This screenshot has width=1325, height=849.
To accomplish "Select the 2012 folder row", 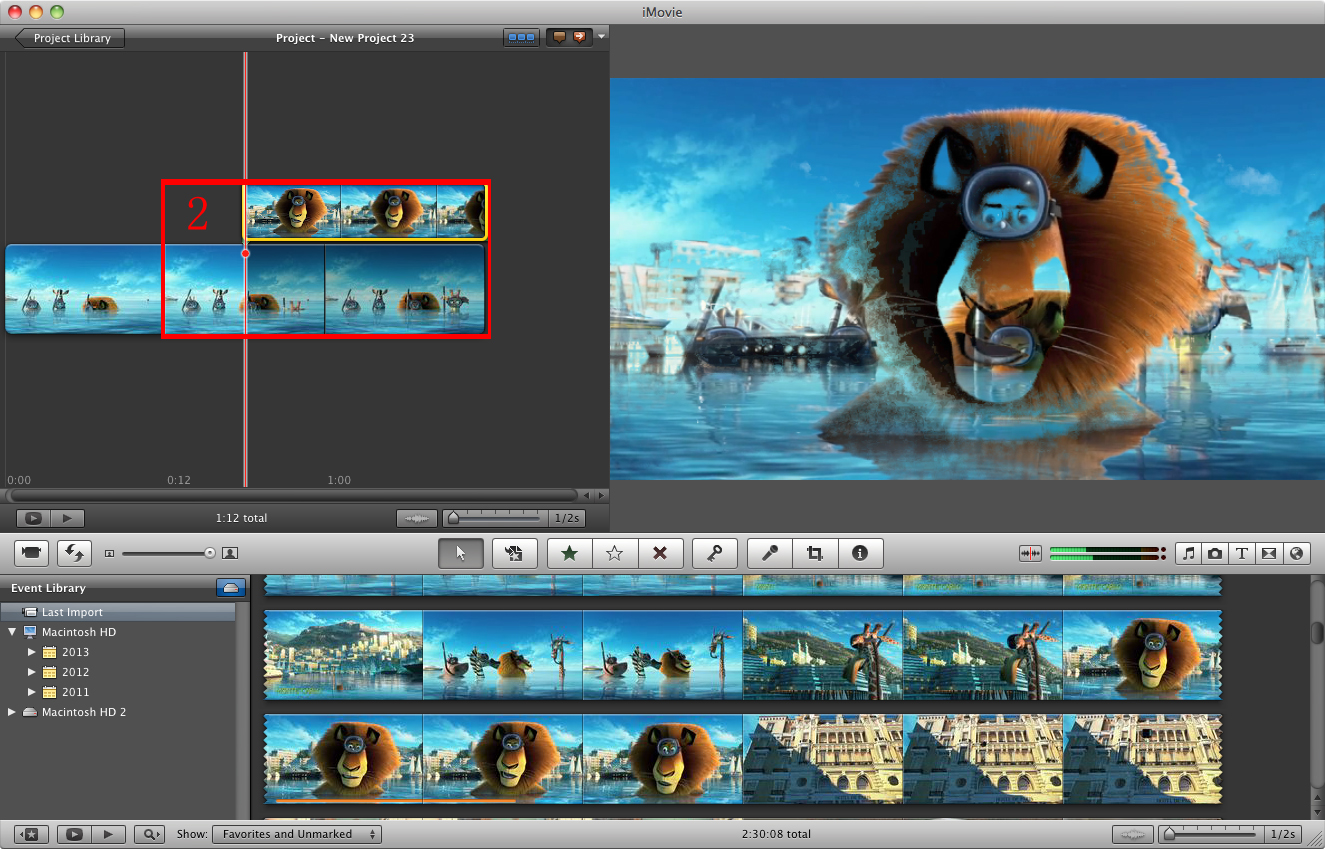I will 118,672.
